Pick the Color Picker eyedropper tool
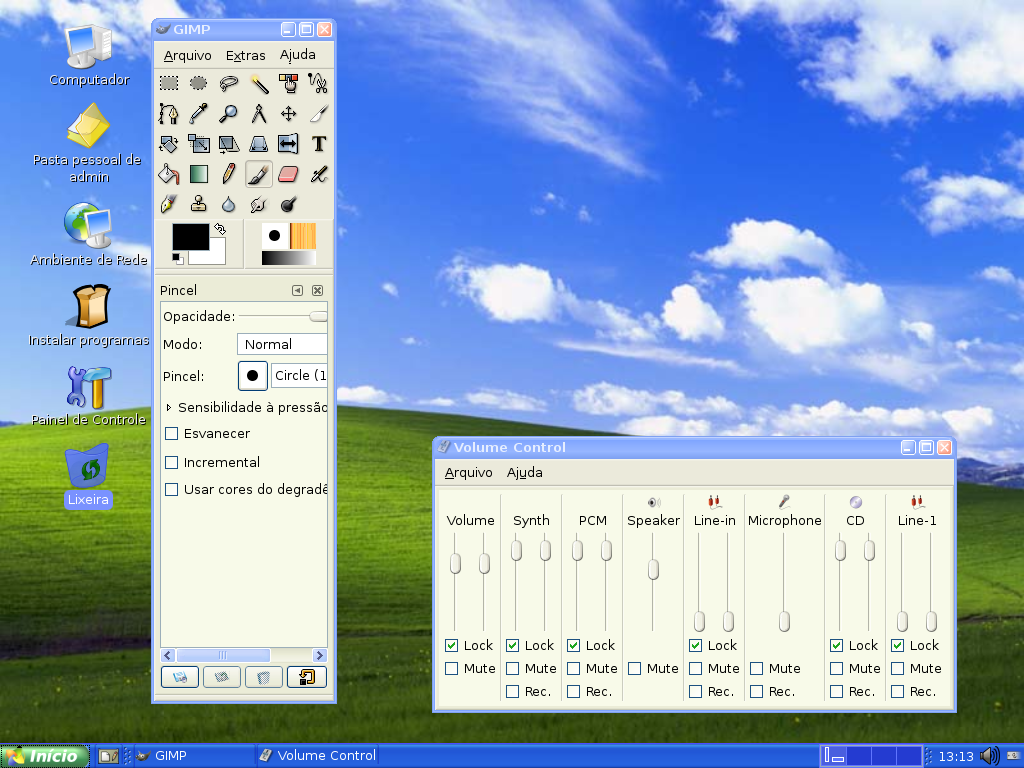1024x768 pixels. [x=199, y=114]
